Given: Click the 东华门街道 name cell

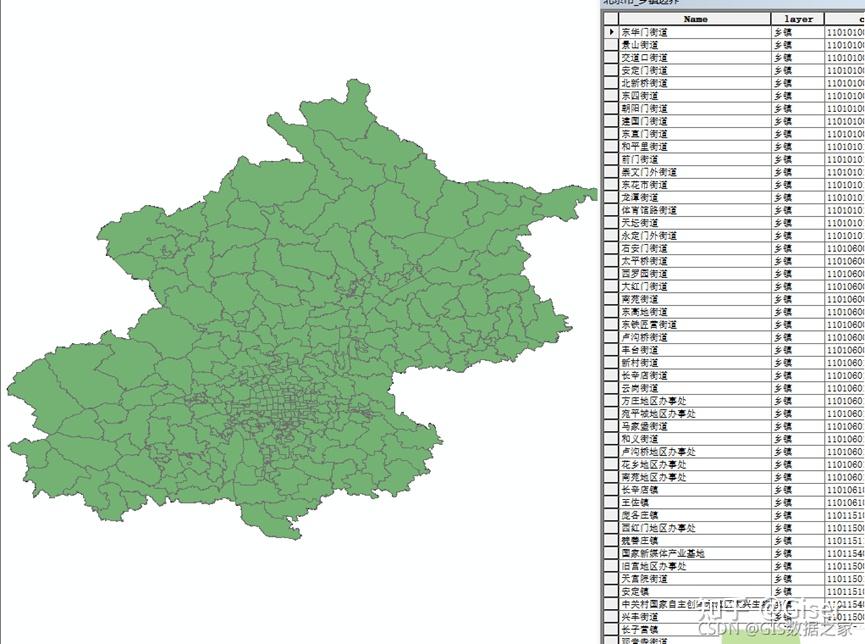Looking at the screenshot, I should 695,33.
